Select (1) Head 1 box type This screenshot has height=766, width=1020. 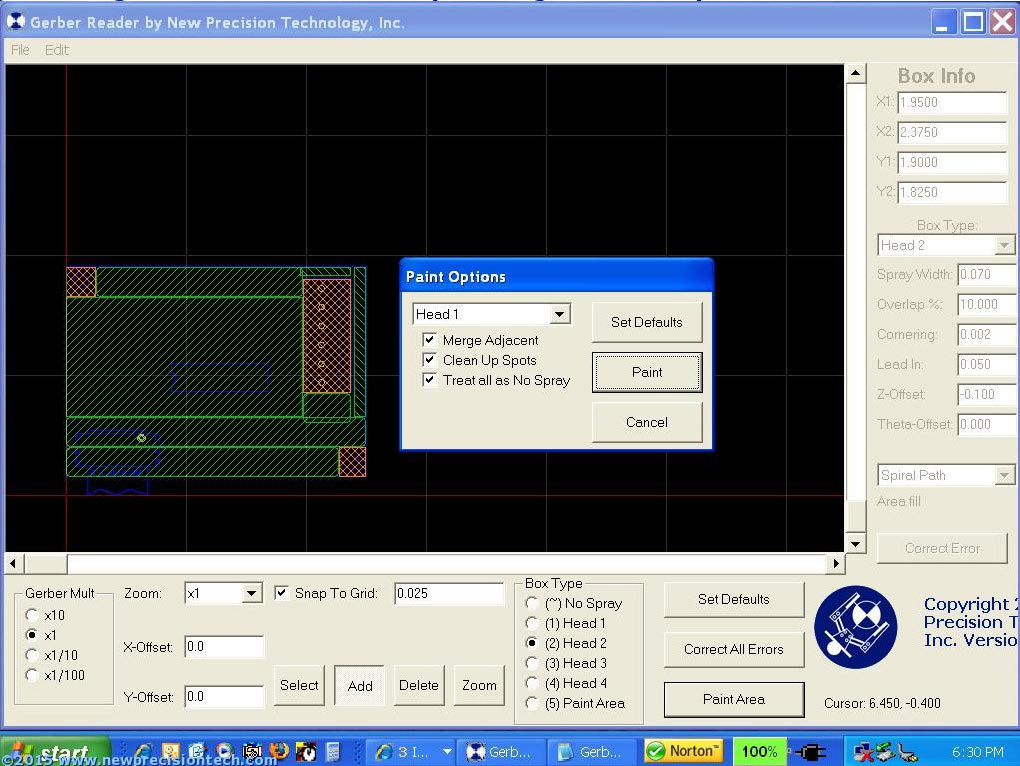(531, 623)
